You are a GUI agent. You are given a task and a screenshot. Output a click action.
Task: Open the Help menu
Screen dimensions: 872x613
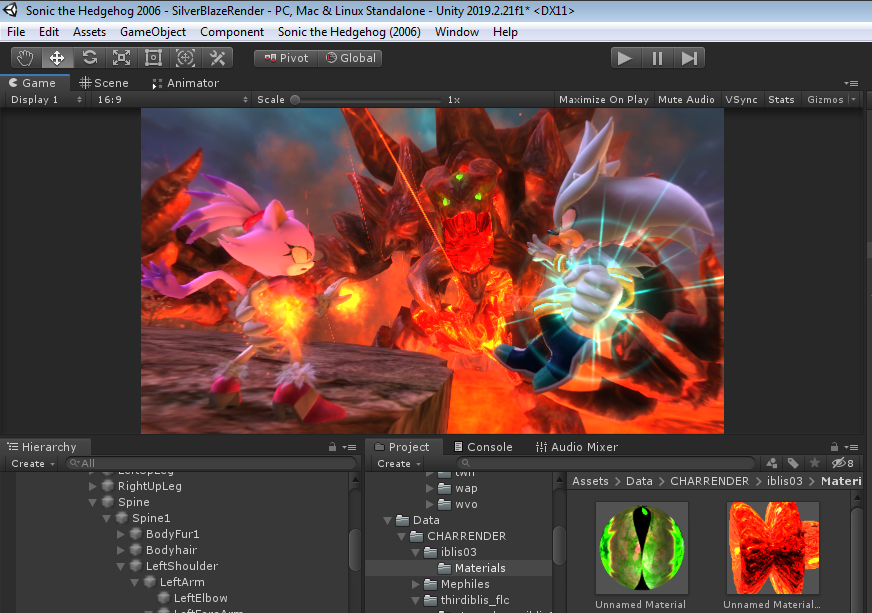[x=505, y=32]
